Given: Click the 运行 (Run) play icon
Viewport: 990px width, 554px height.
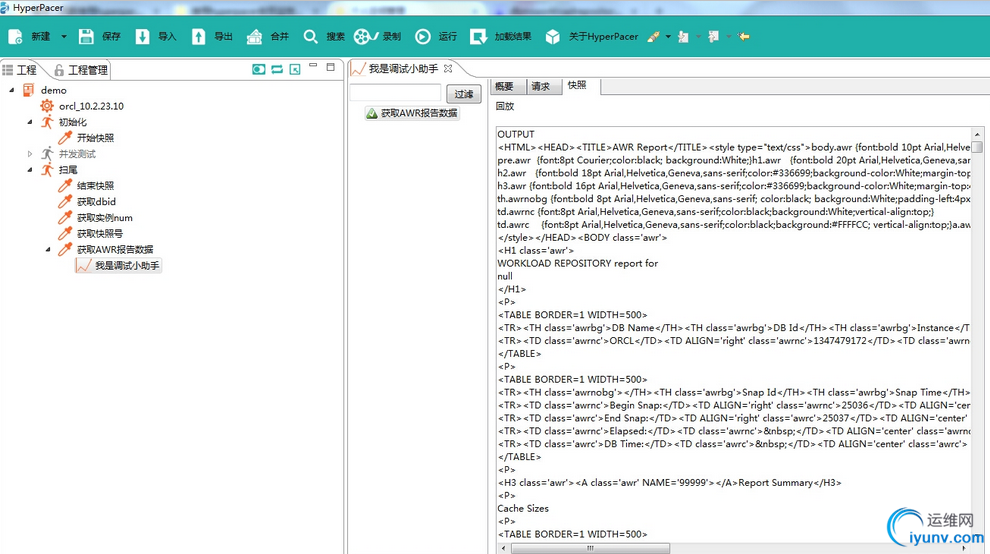Looking at the screenshot, I should click(x=422, y=37).
